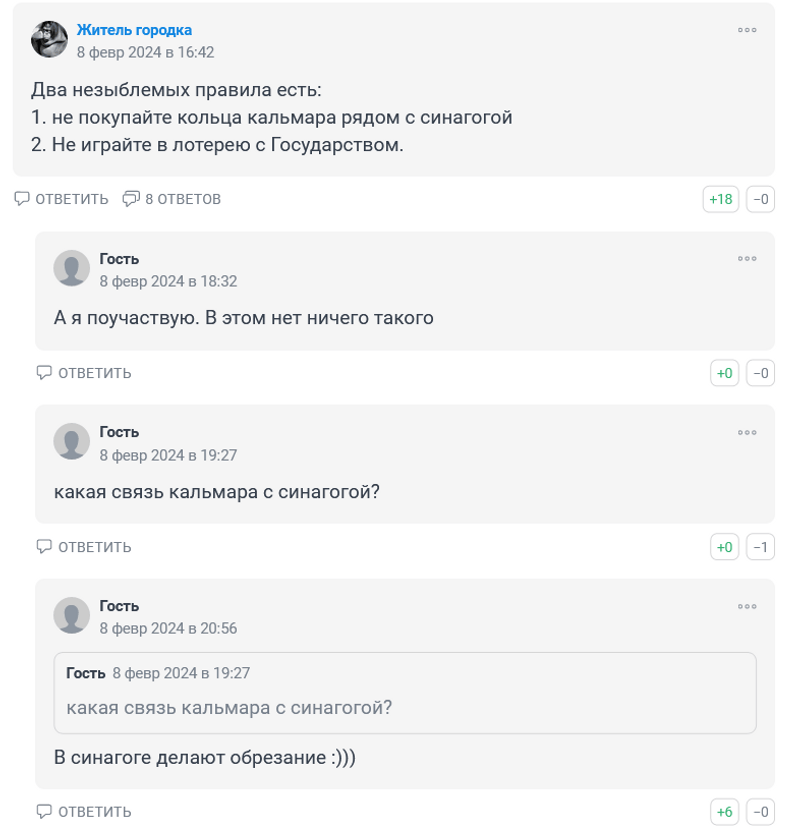Click guest avatar on 20:56 comment

click(72, 615)
